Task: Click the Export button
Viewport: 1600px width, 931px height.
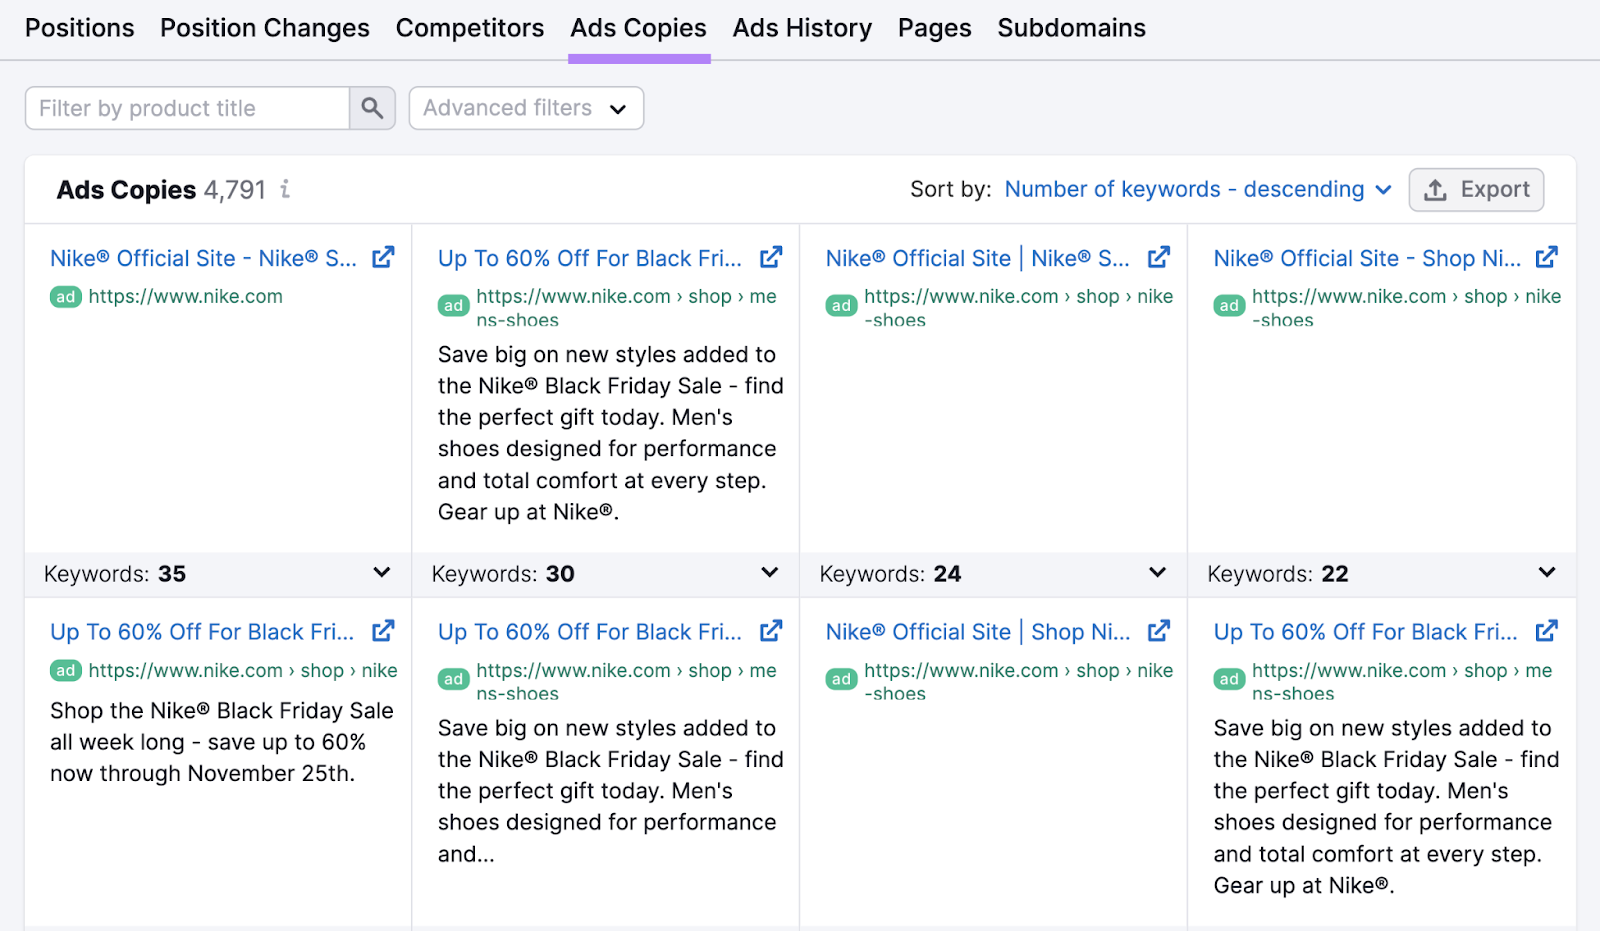Action: coord(1476,189)
